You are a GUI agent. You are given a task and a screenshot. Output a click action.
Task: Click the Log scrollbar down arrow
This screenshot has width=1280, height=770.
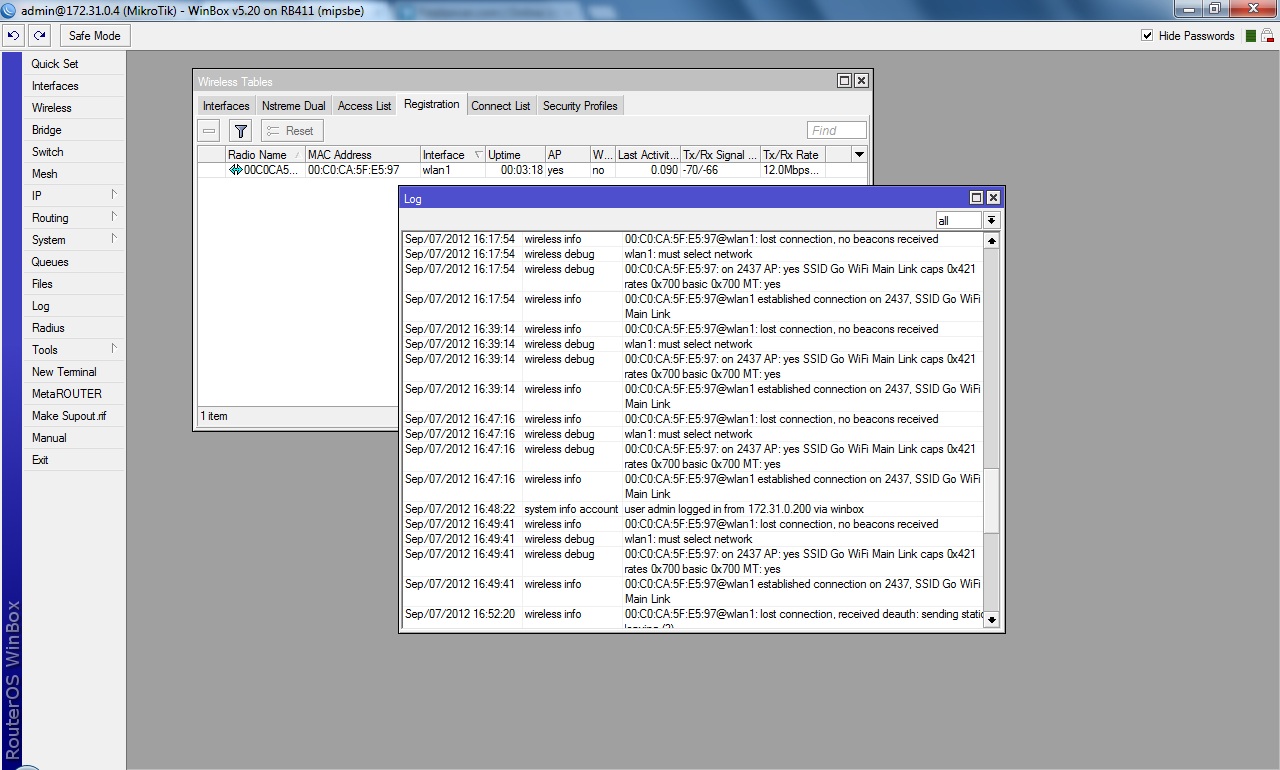[x=991, y=619]
